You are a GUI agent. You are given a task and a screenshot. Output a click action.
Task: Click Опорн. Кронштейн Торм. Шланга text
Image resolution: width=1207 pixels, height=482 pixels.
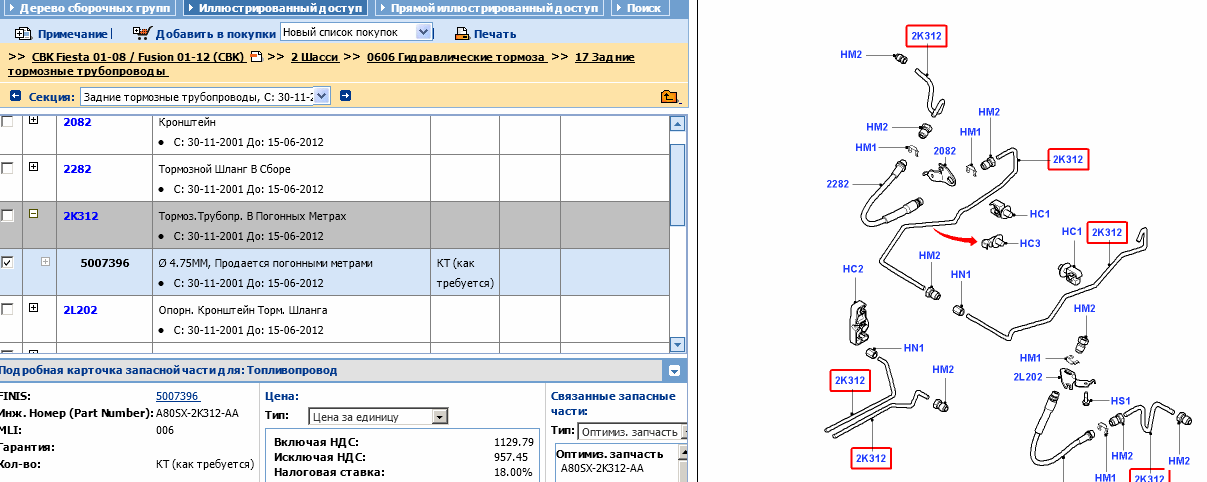(x=243, y=310)
